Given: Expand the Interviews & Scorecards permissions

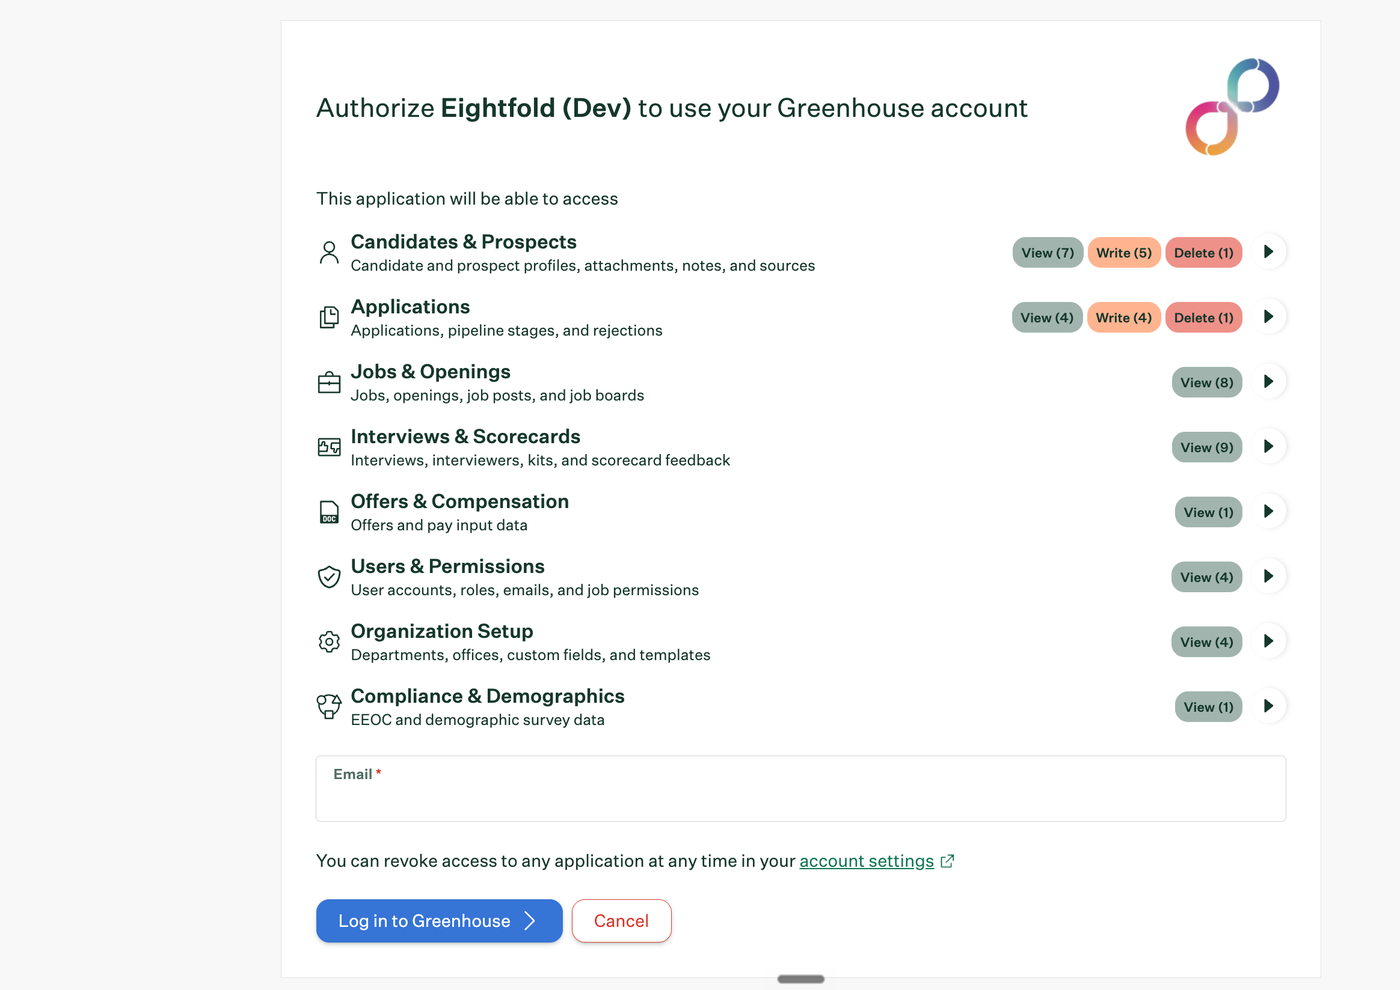Looking at the screenshot, I should 1268,447.
